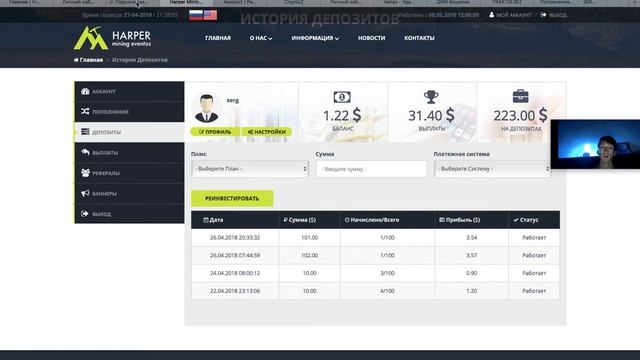Open the Настройки button
Viewport: 640px width, 360px height.
coord(267,132)
